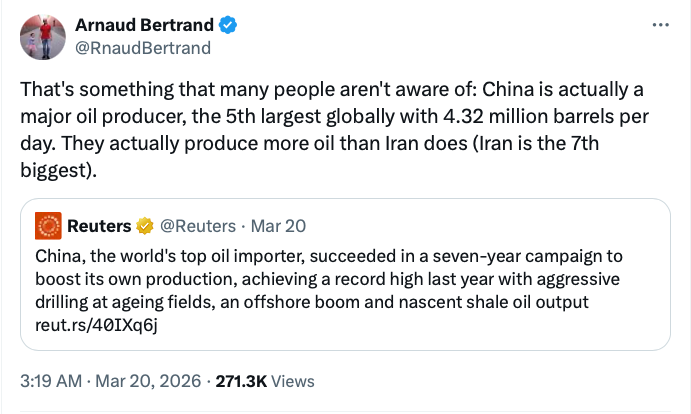Open the three-dot more options menu

coord(660,25)
